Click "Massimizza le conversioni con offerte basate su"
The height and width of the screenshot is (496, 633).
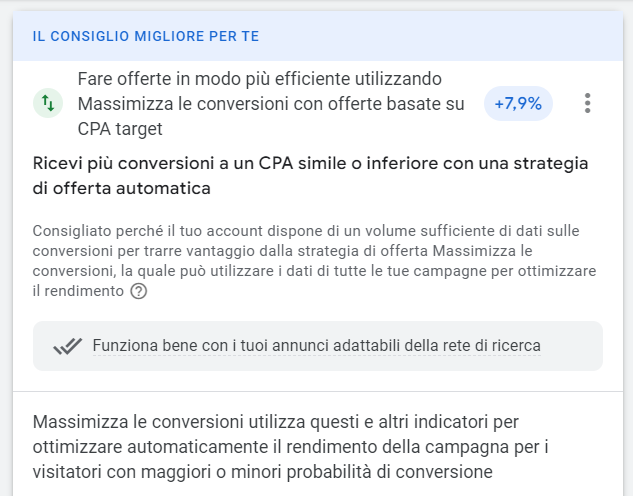tap(270, 103)
